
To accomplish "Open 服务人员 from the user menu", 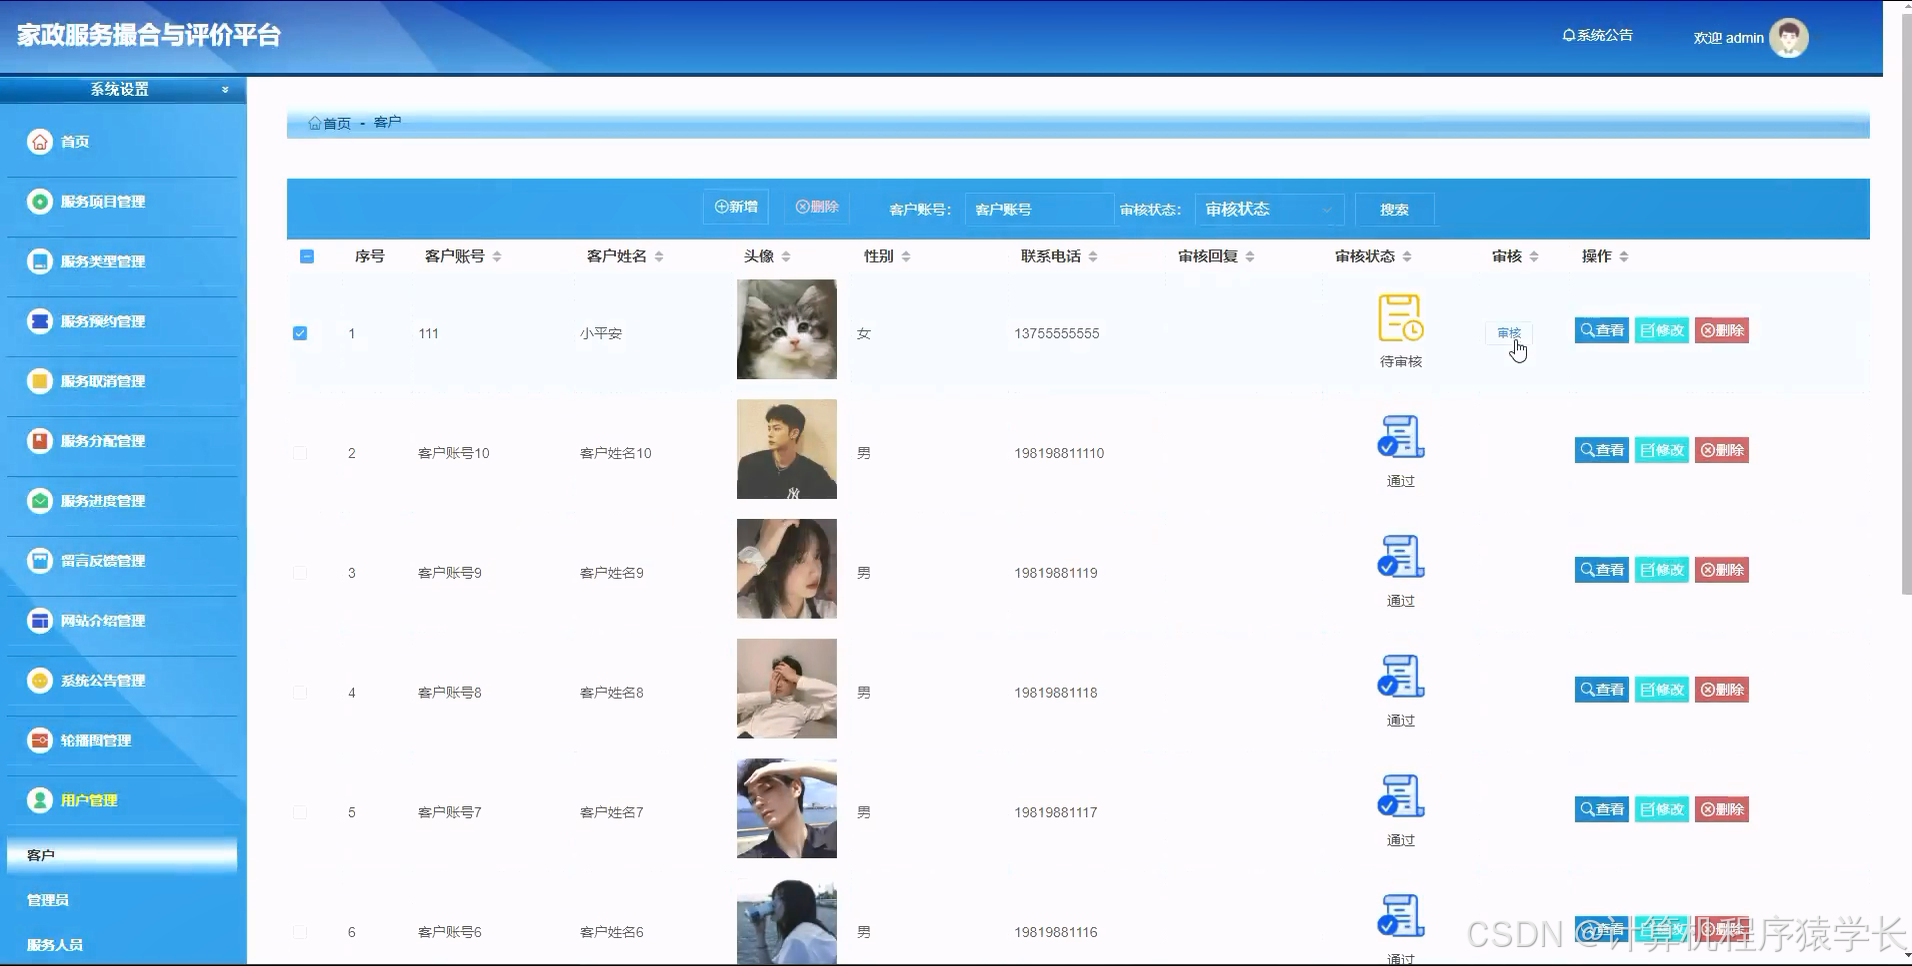I will click(x=53, y=944).
